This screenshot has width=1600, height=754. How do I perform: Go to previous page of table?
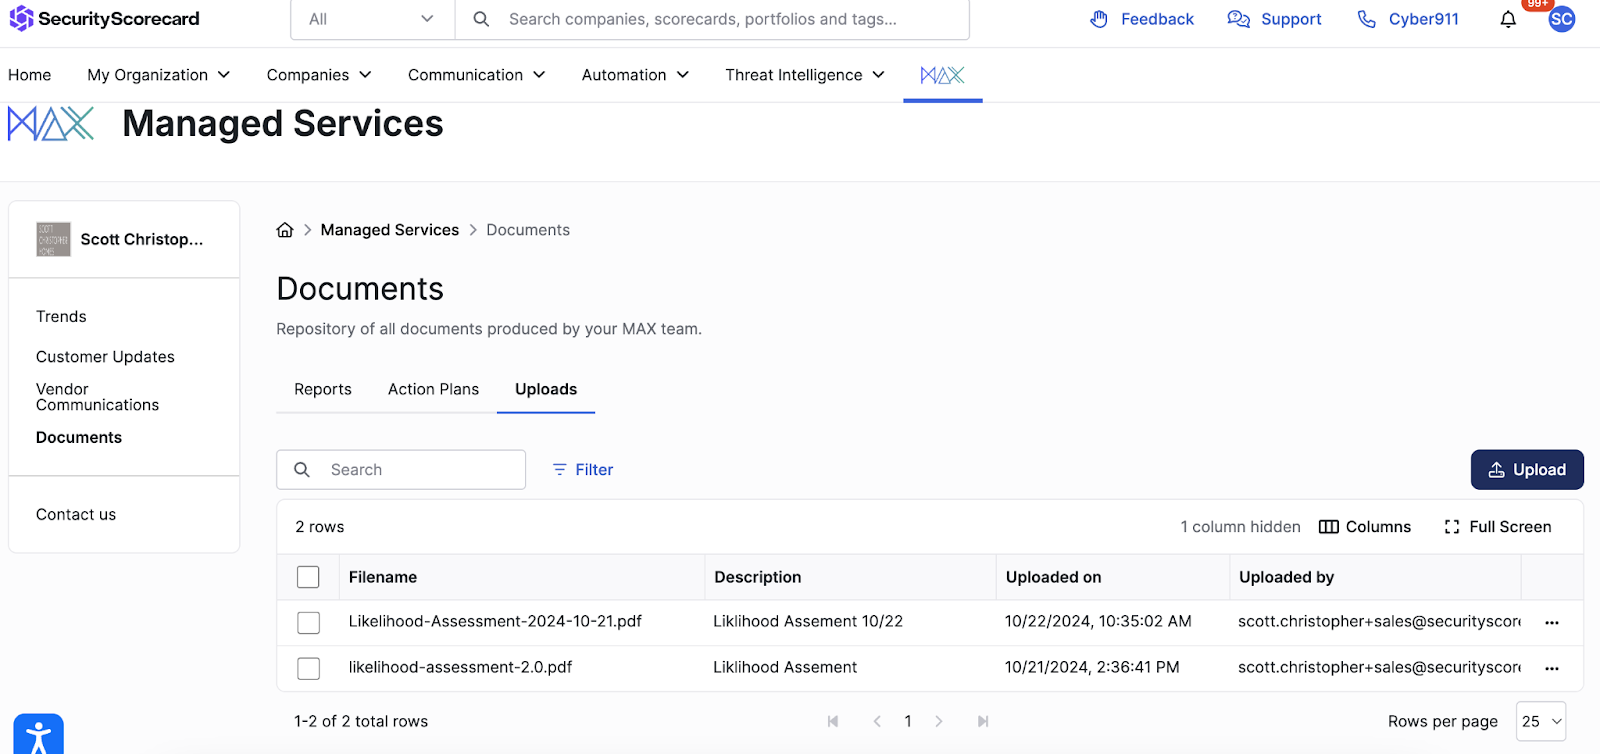point(877,721)
